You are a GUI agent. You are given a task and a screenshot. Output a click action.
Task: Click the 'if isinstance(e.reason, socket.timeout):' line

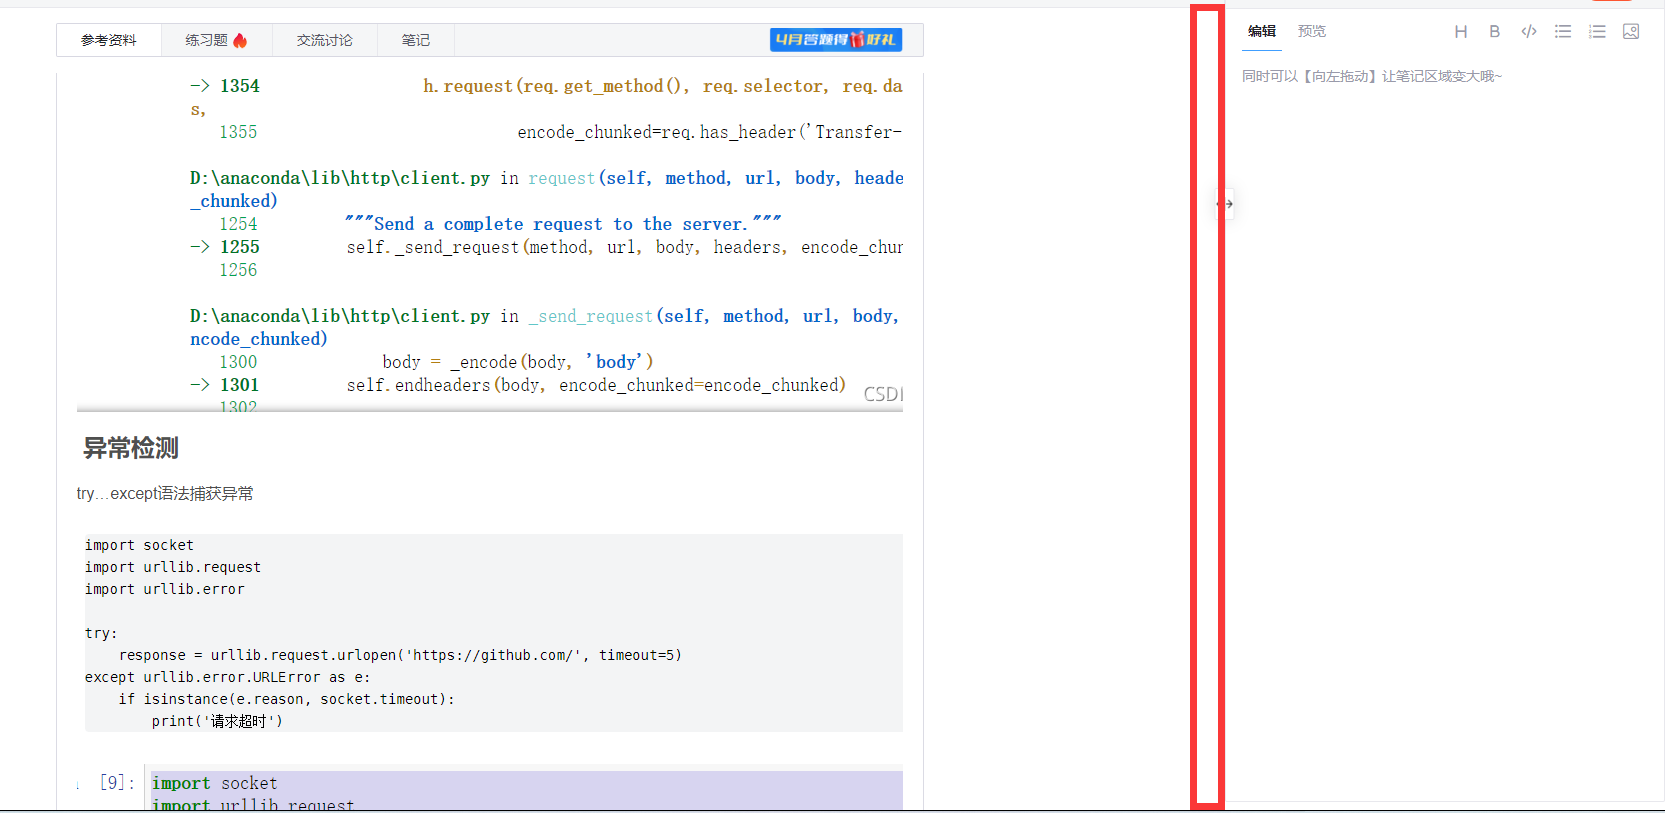[287, 699]
